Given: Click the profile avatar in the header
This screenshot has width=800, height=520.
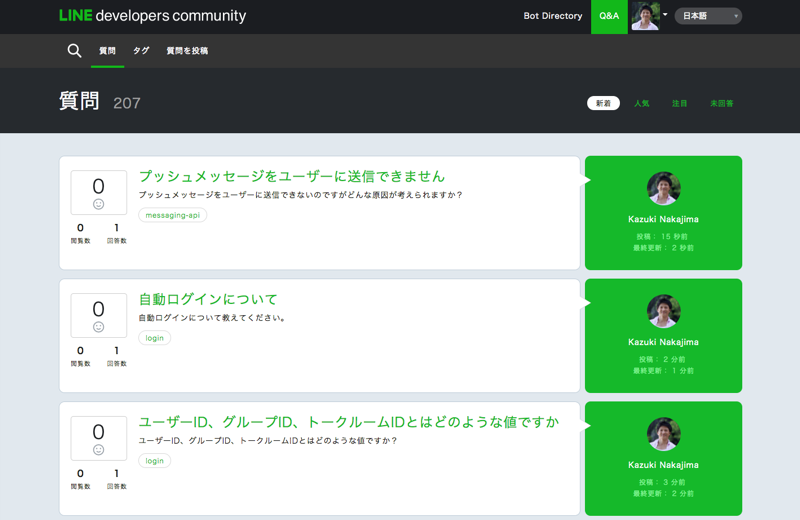Looking at the screenshot, I should point(645,16).
